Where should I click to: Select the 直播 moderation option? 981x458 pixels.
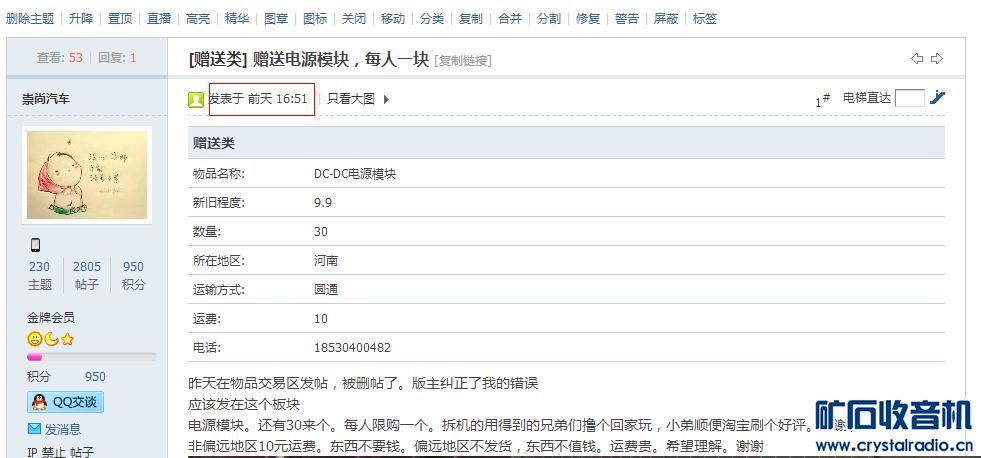[159, 19]
